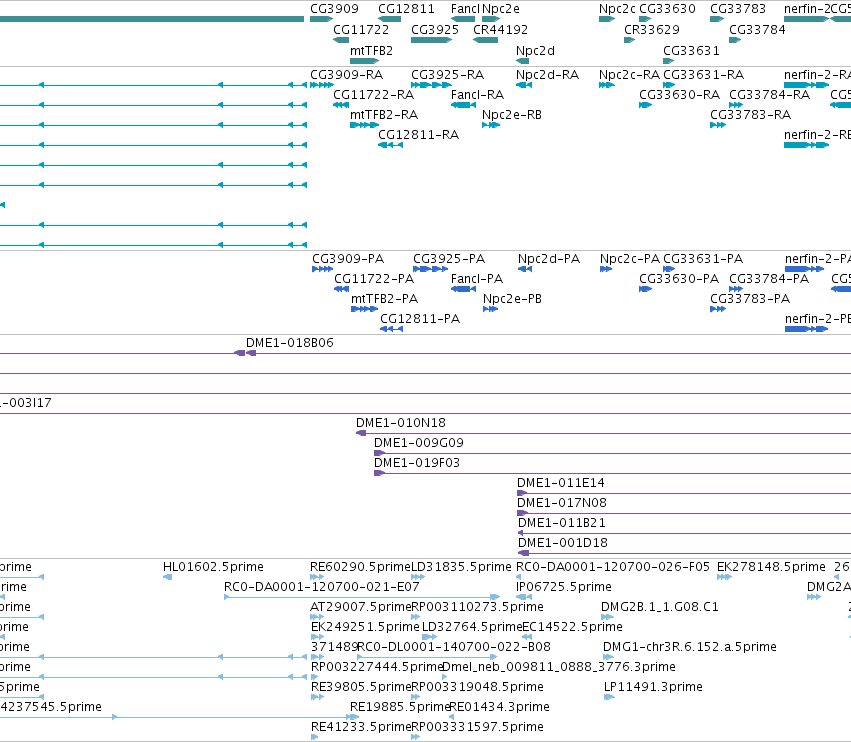Click the Fancl-RA transcript label
Image resolution: width=851 pixels, height=742 pixels.
[478, 95]
